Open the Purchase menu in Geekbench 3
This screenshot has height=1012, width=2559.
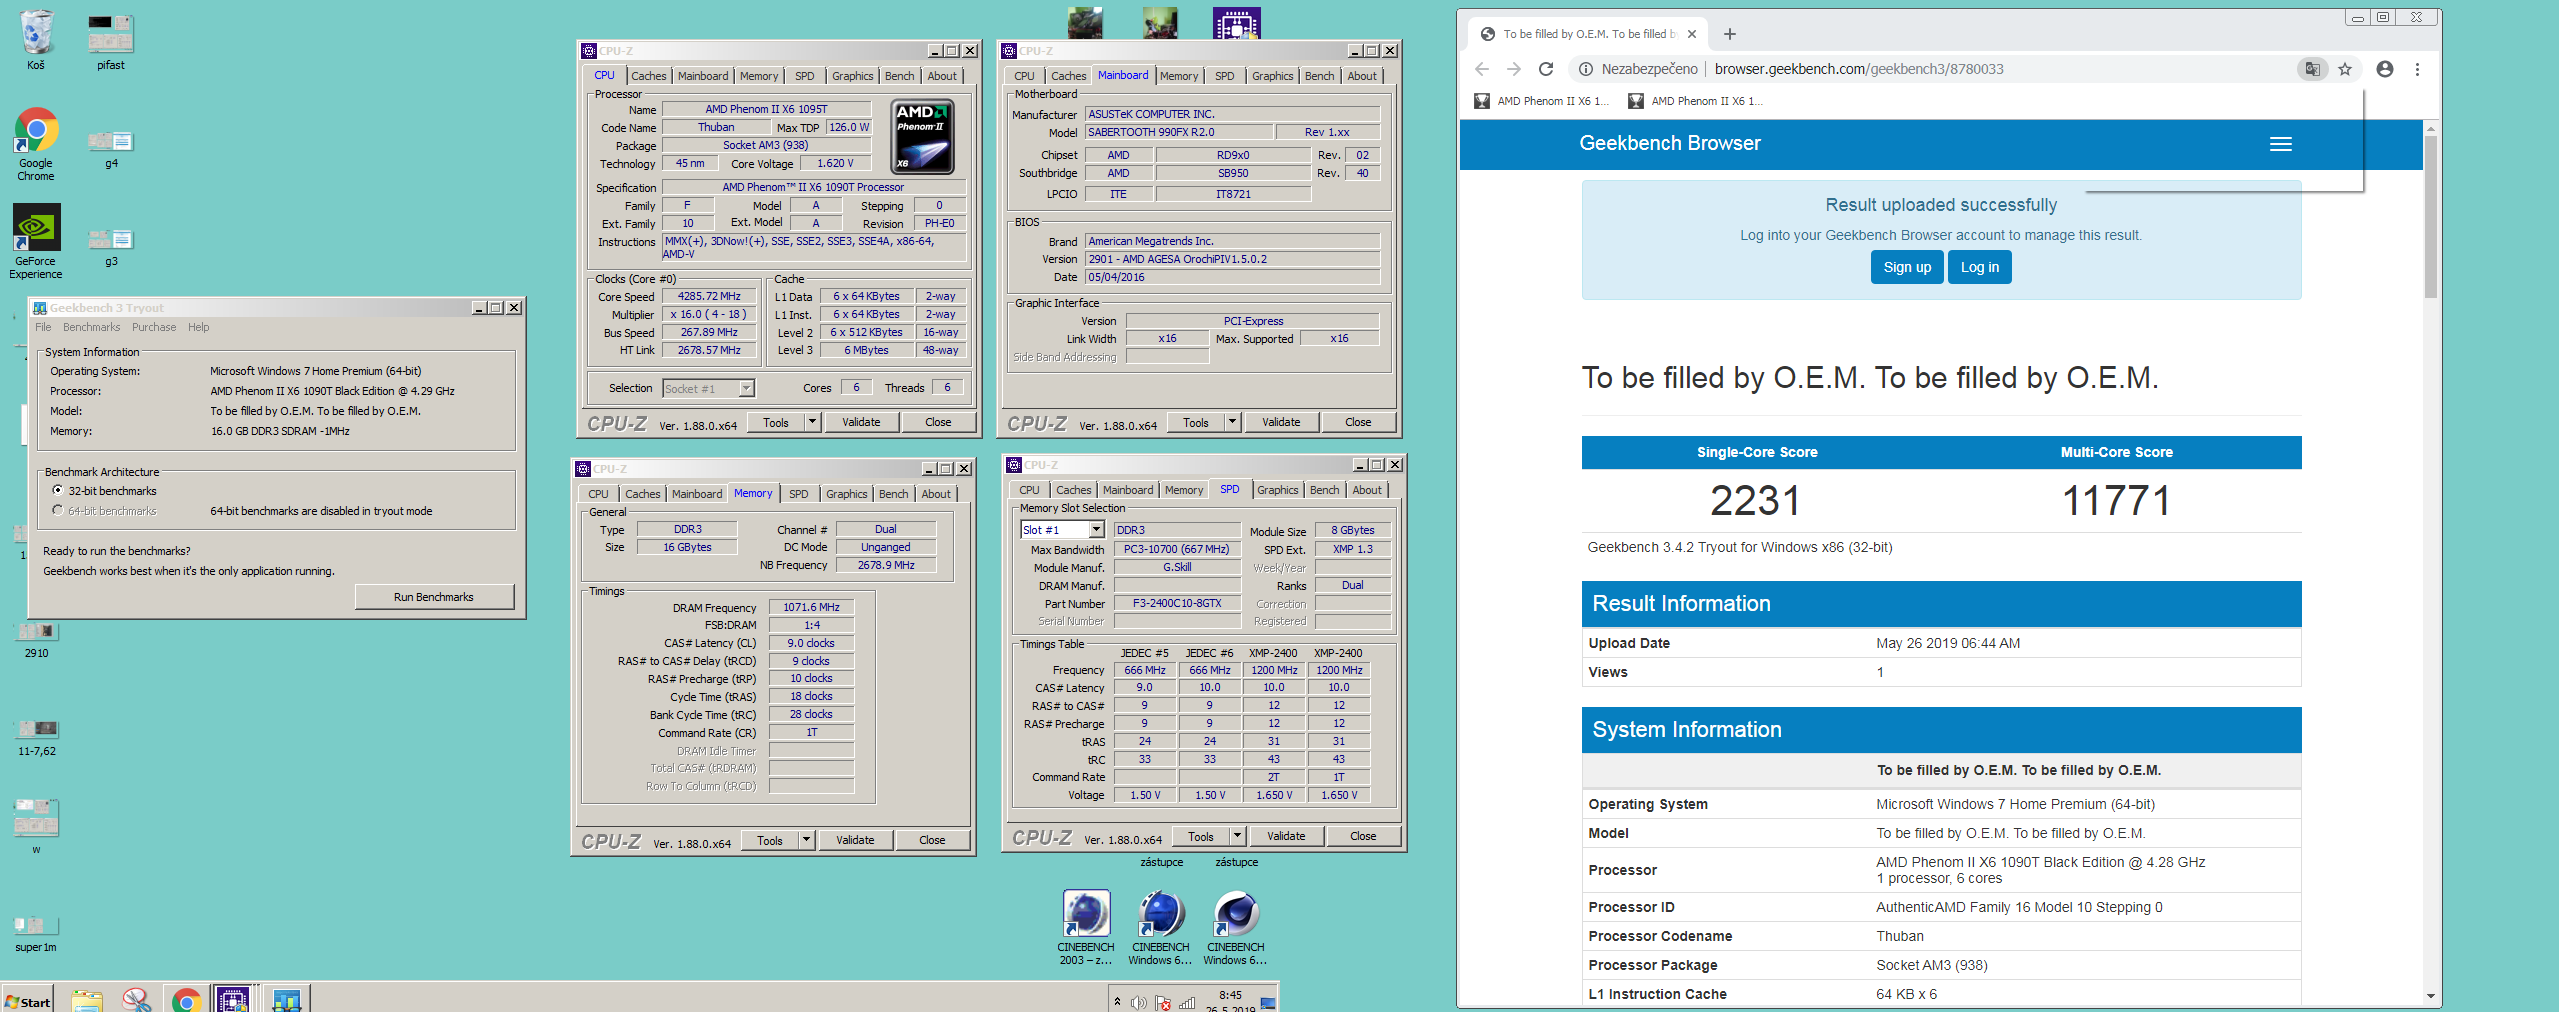coord(154,327)
